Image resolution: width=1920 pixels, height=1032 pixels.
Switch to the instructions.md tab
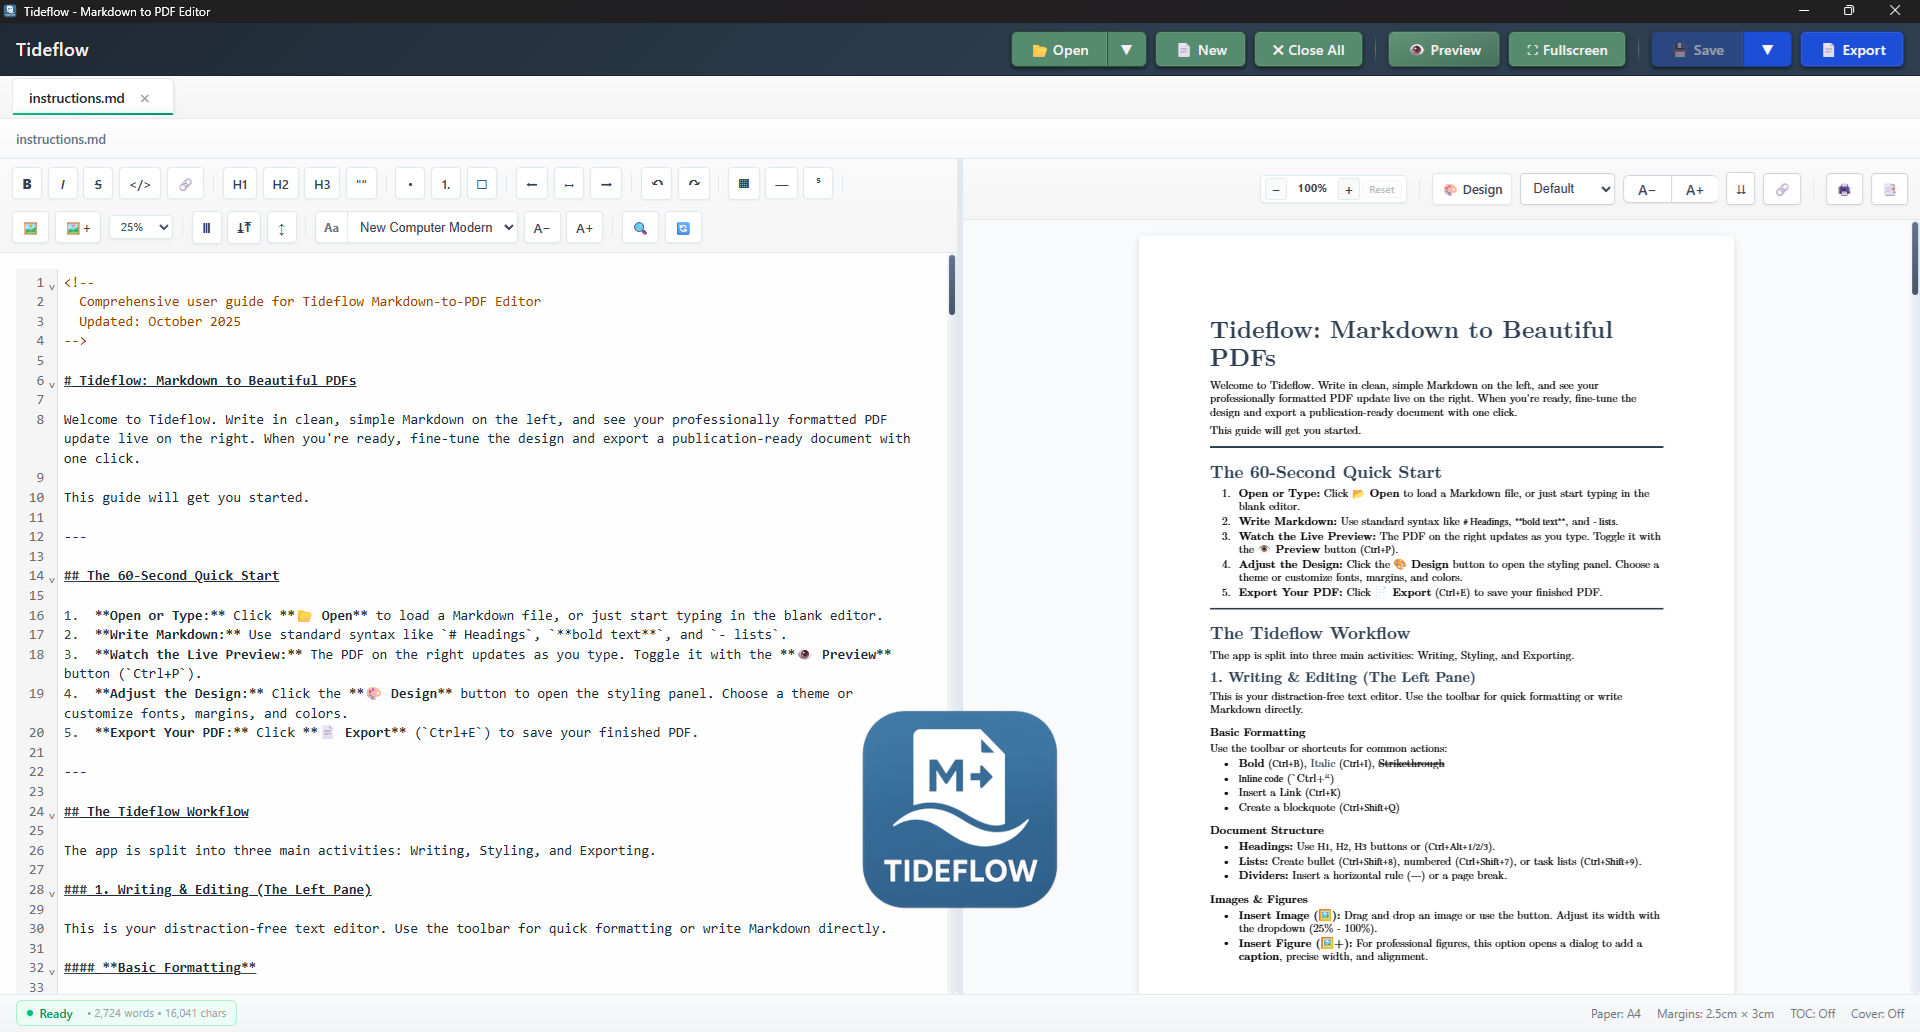pyautogui.click(x=78, y=97)
